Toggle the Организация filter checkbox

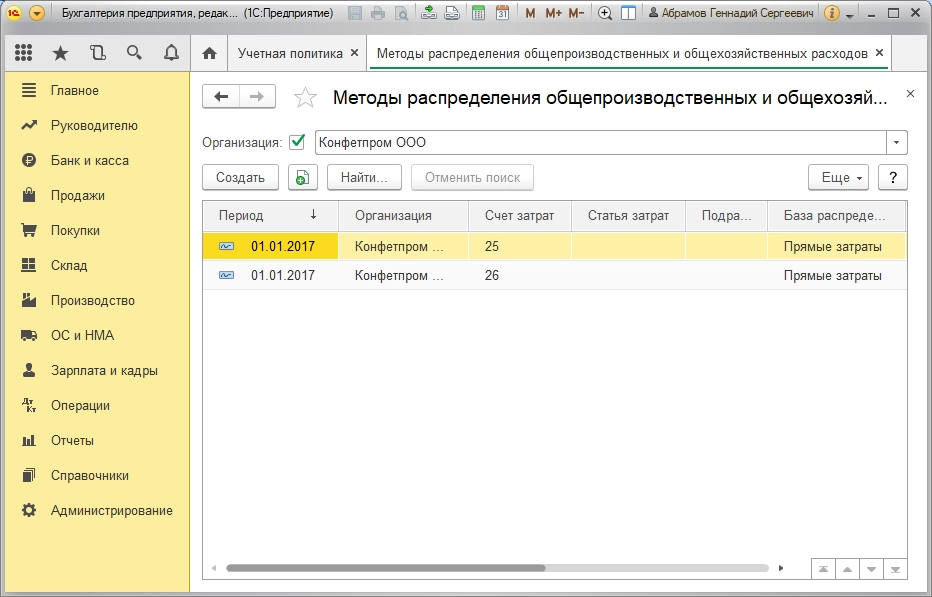(x=297, y=142)
